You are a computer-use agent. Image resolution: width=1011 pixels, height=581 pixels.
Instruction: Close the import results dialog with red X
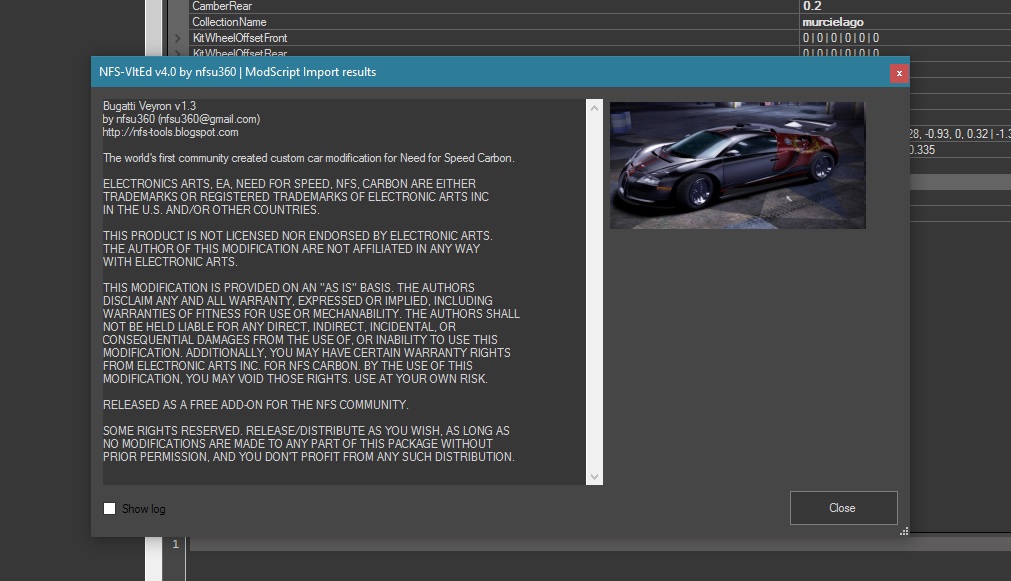coord(899,72)
